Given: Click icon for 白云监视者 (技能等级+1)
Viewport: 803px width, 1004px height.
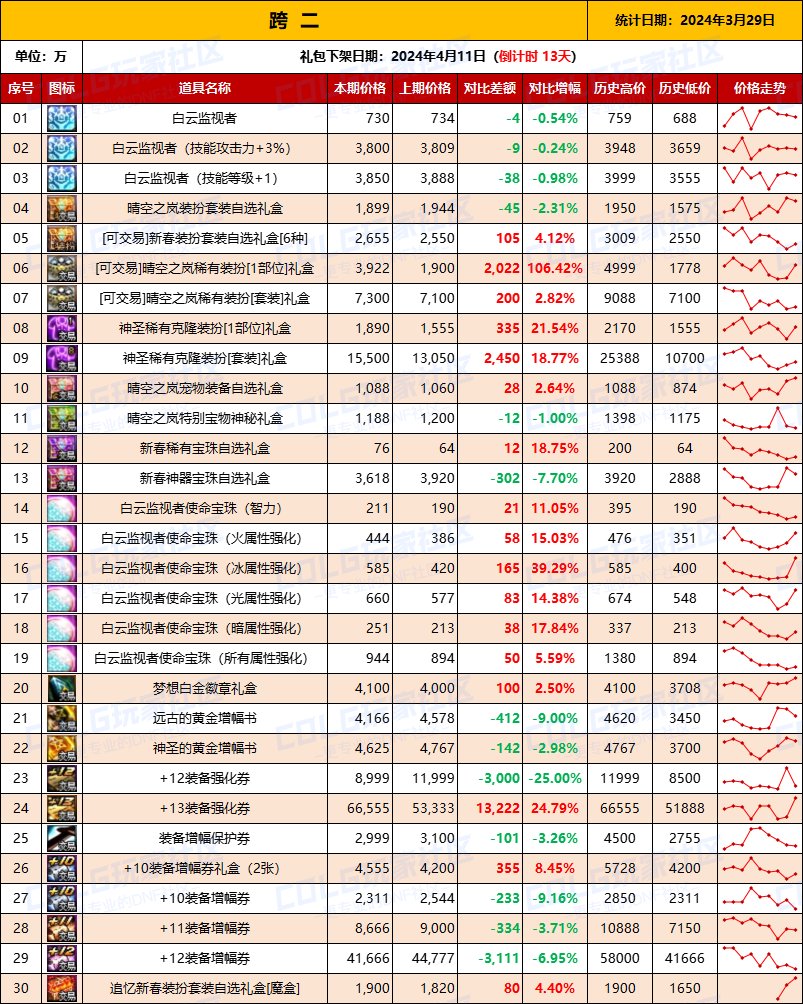Looking at the screenshot, I should tap(61, 179).
